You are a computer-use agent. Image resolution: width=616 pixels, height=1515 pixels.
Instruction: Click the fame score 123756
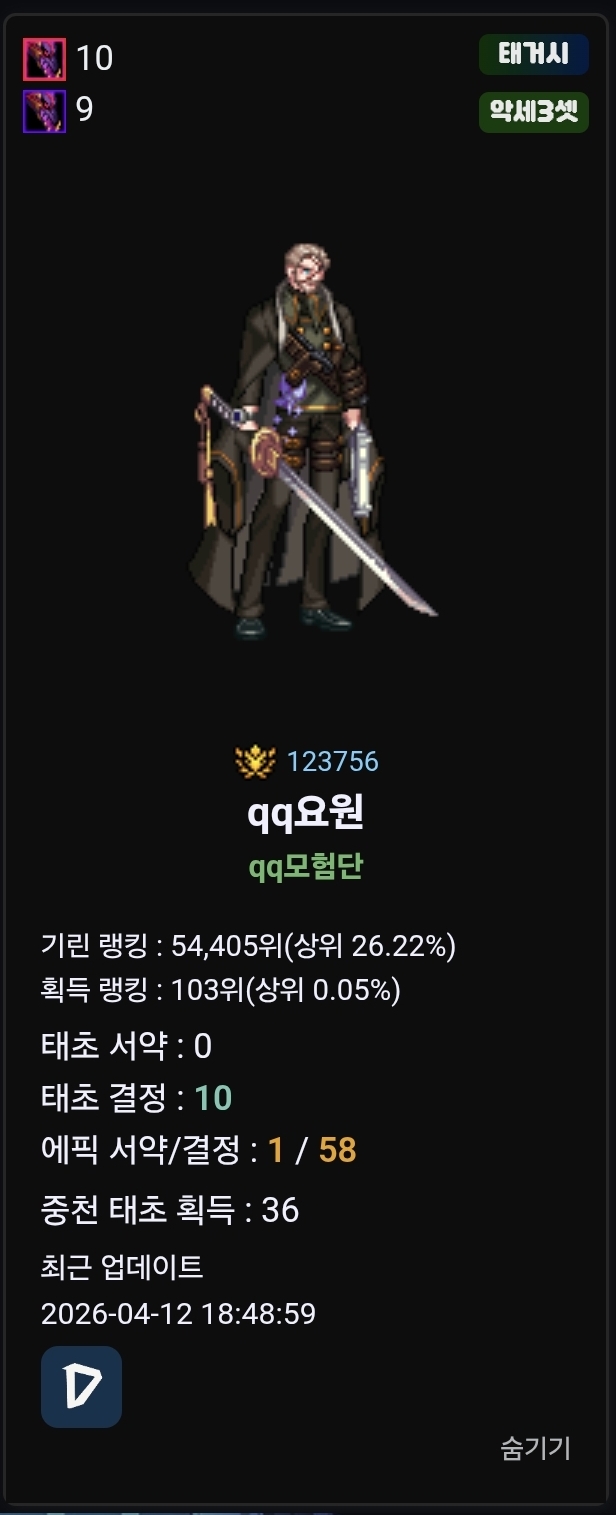[333, 762]
